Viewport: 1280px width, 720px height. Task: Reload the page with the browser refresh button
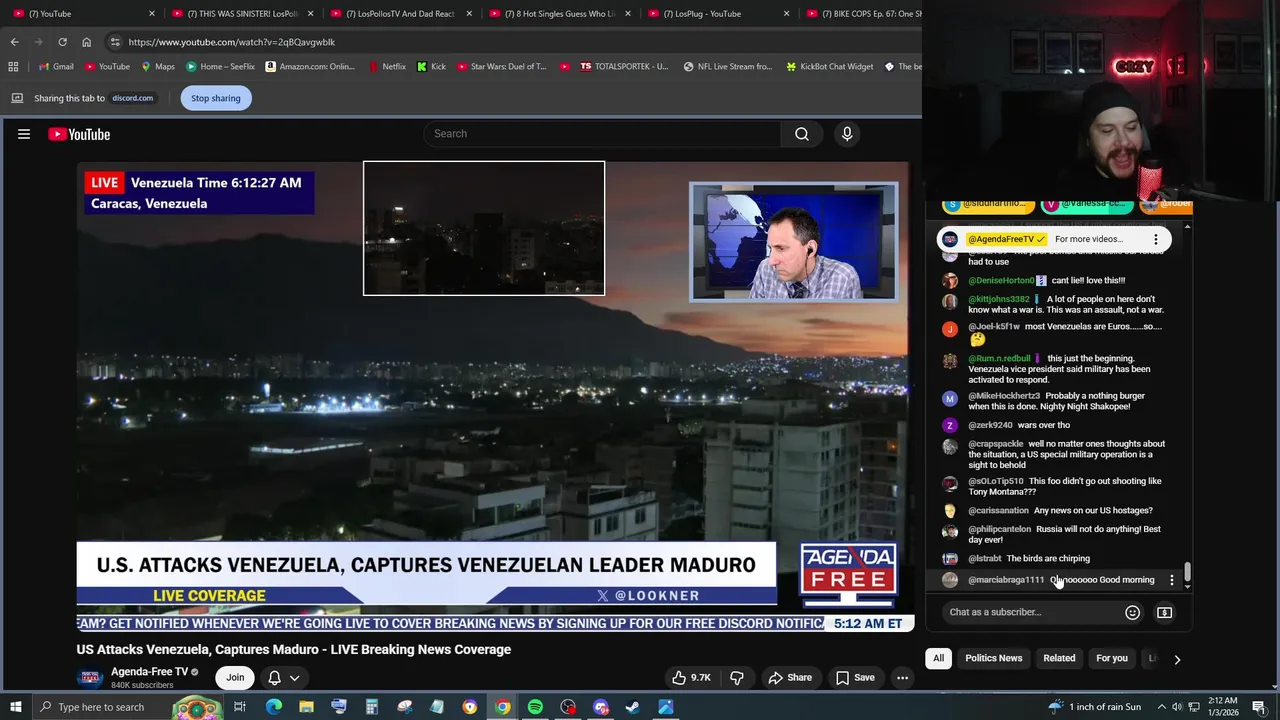(x=62, y=42)
